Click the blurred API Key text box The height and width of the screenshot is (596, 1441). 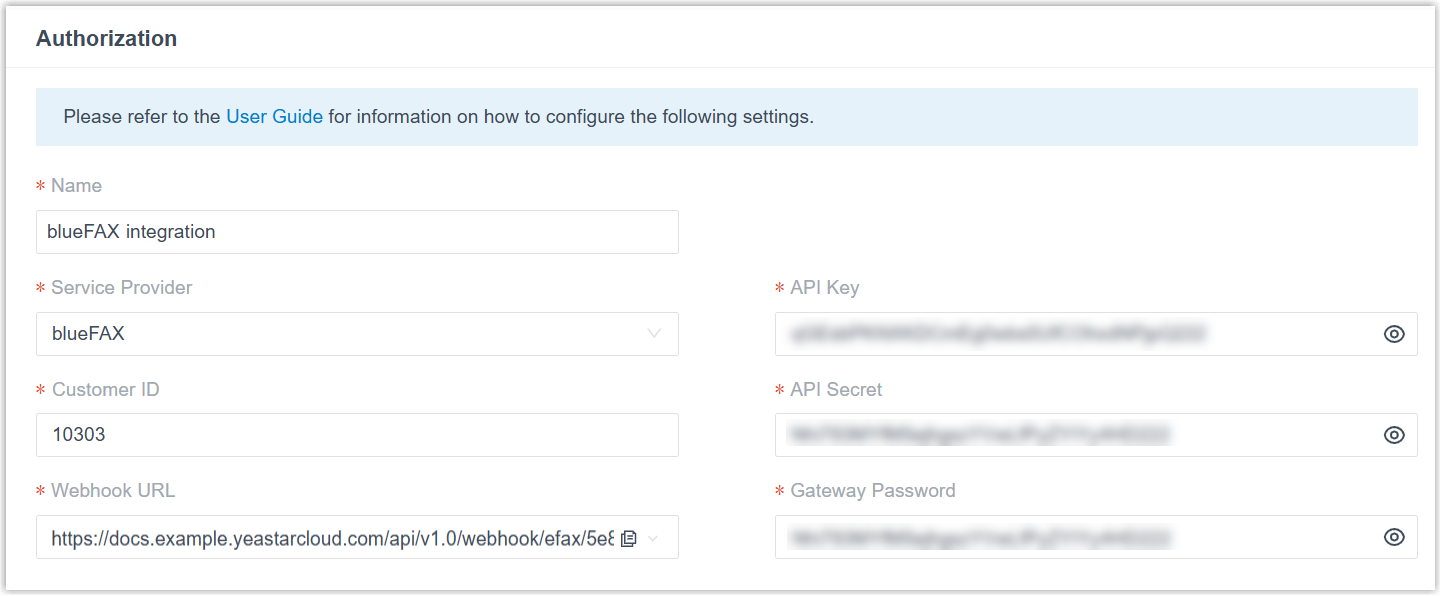coord(1075,334)
